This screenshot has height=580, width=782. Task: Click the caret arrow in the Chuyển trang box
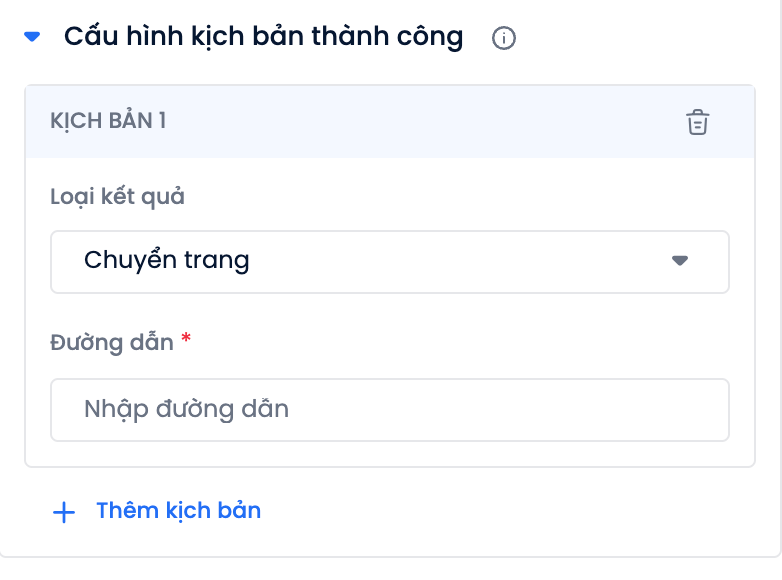click(x=680, y=260)
